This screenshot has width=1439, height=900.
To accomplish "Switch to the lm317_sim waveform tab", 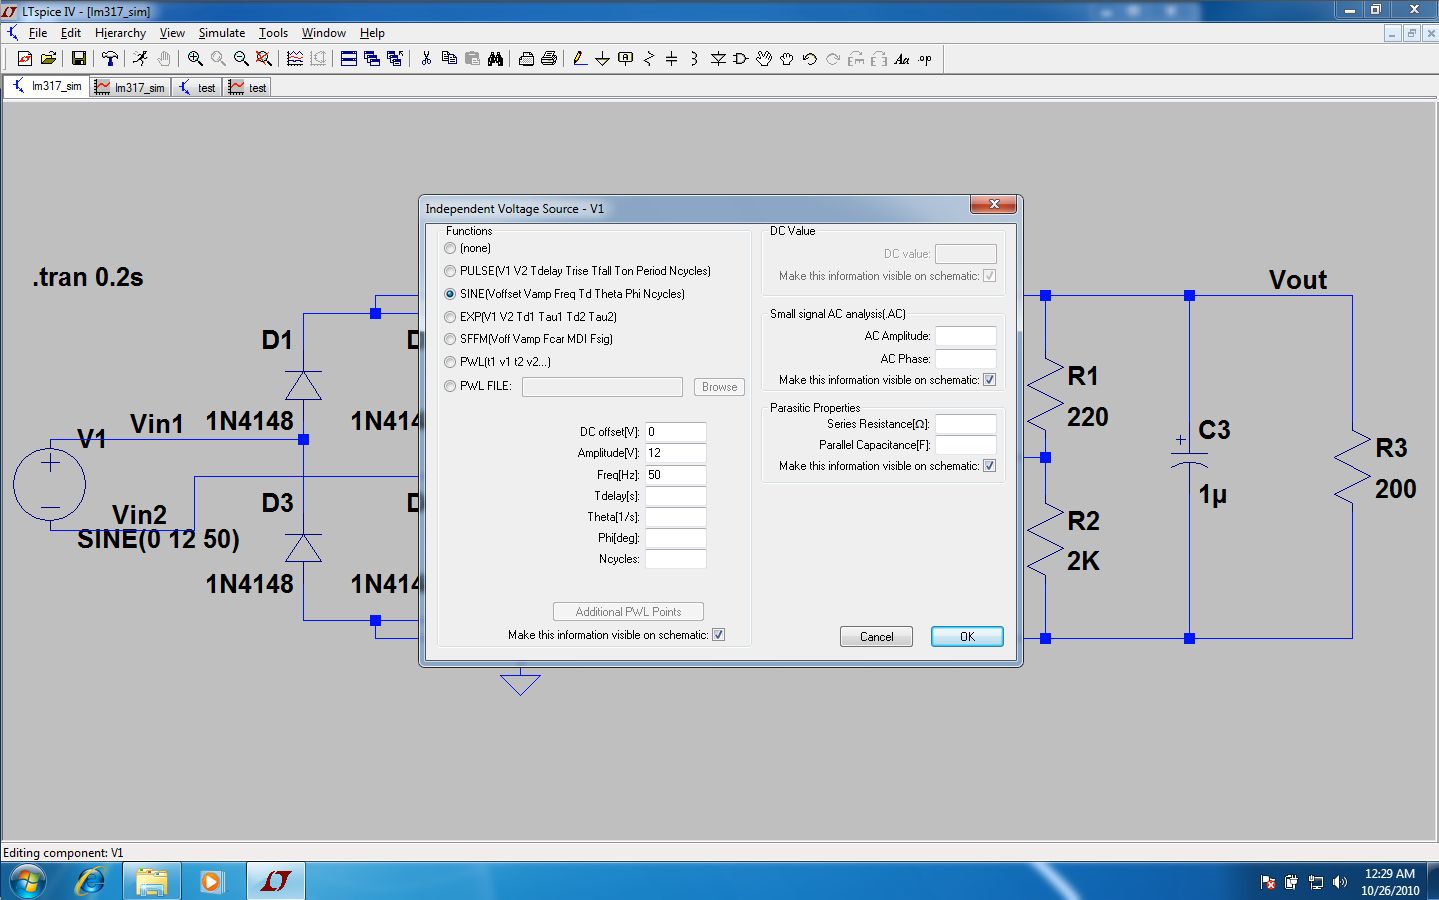I will pos(131,88).
